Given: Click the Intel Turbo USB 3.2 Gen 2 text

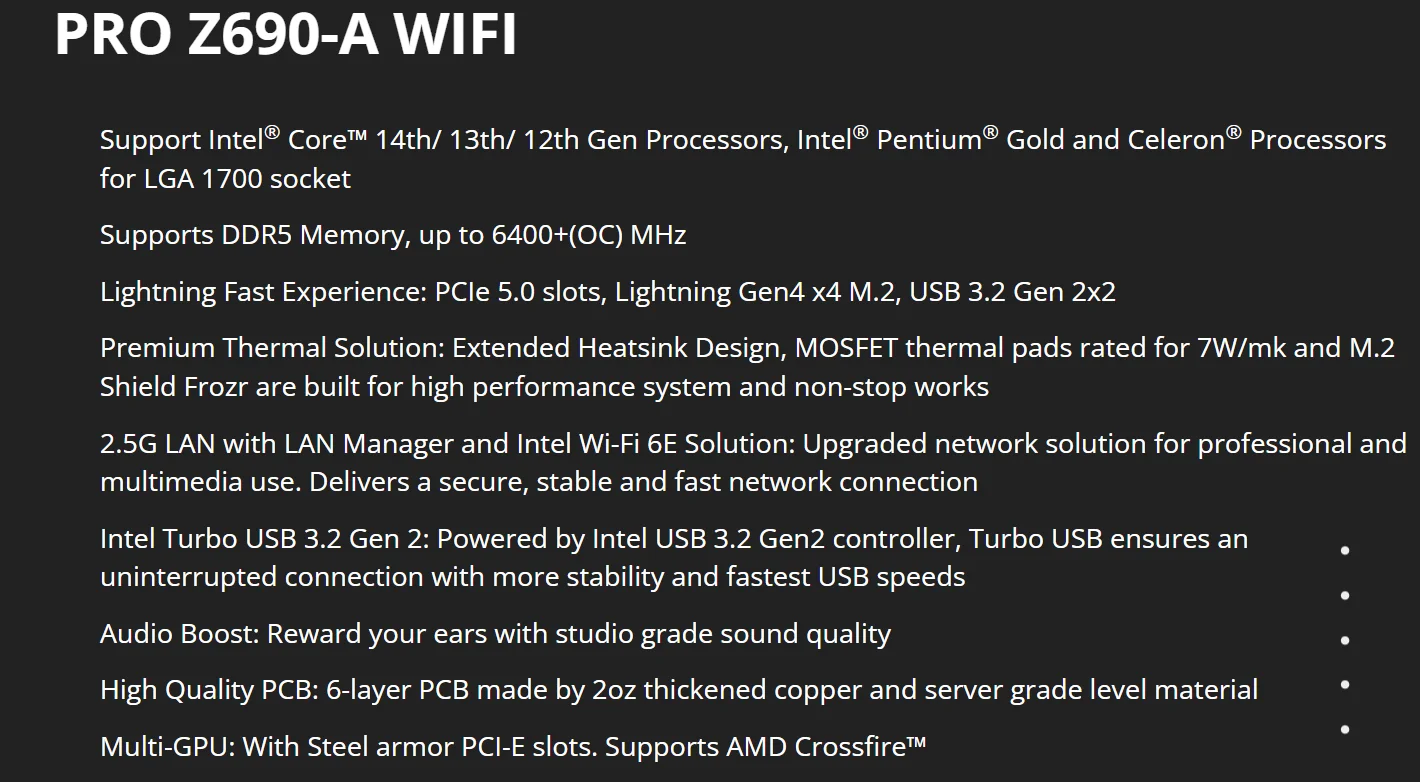Looking at the screenshot, I should [x=264, y=539].
